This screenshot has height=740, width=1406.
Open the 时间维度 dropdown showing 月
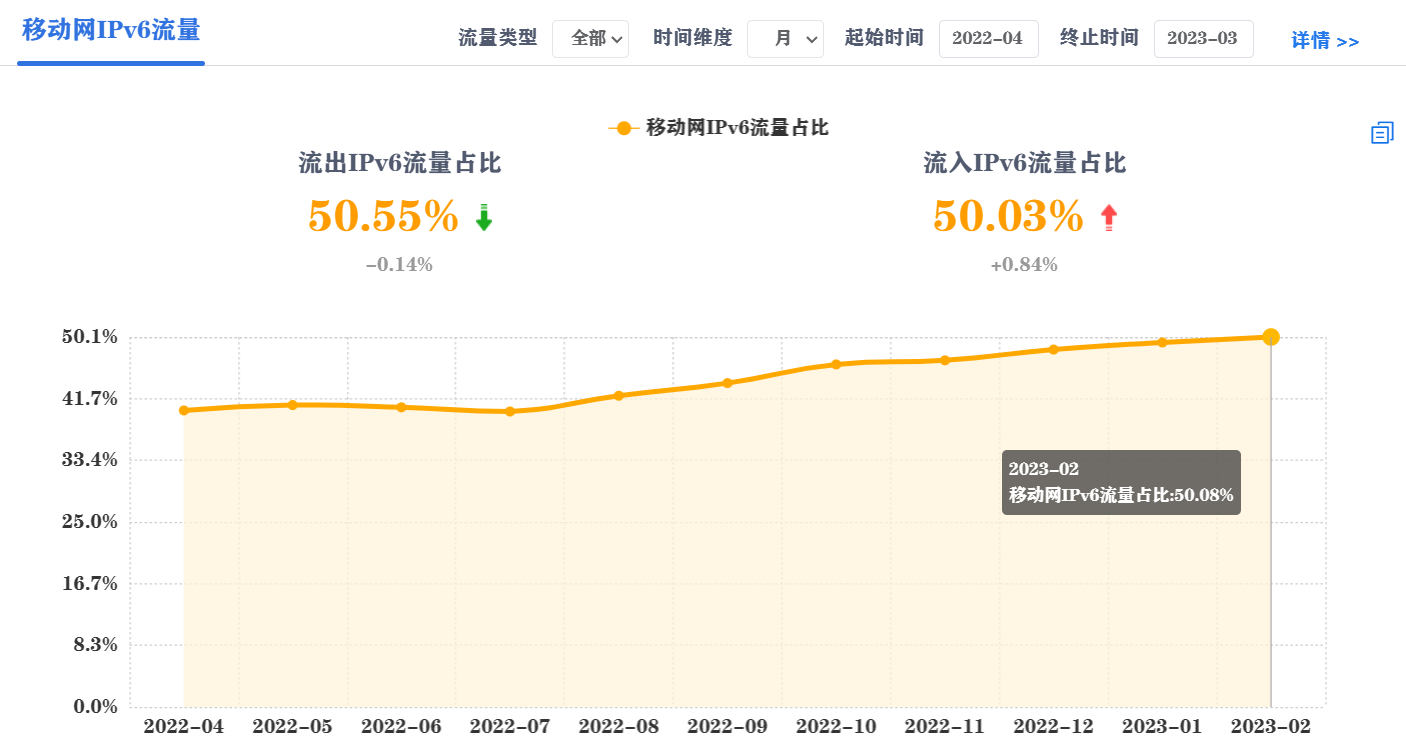(785, 39)
